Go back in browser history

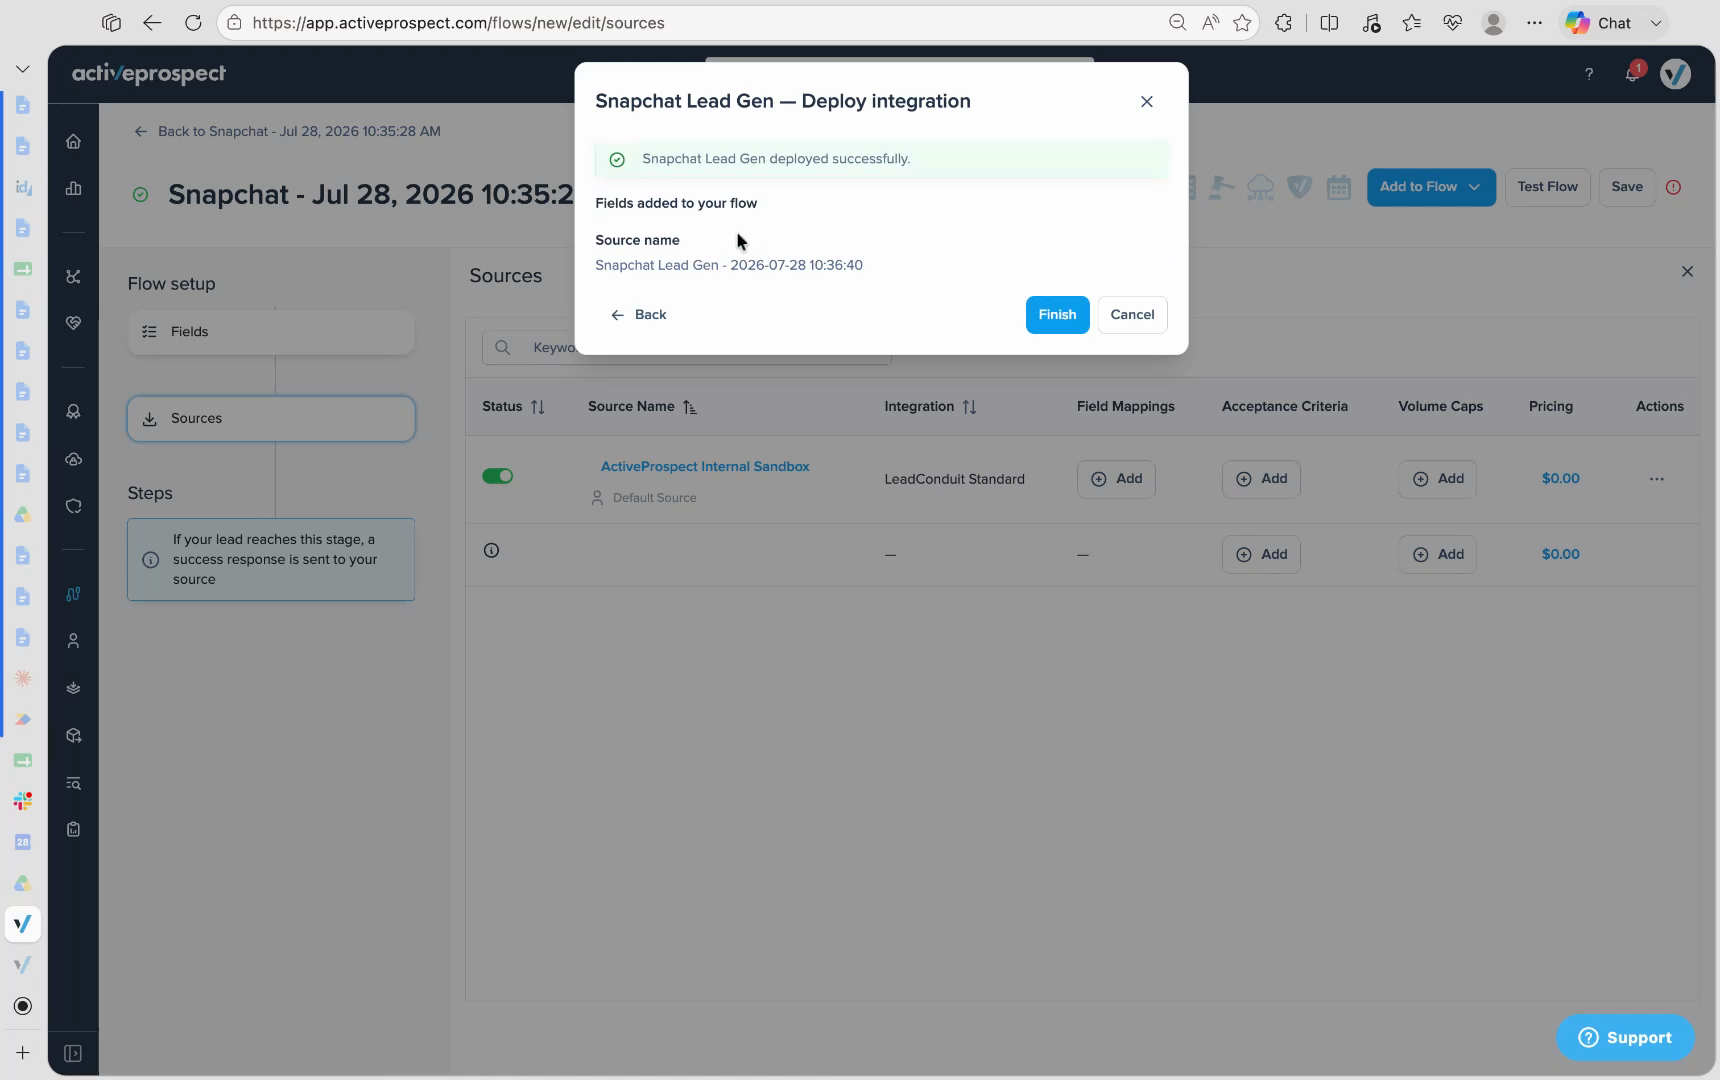152,23
